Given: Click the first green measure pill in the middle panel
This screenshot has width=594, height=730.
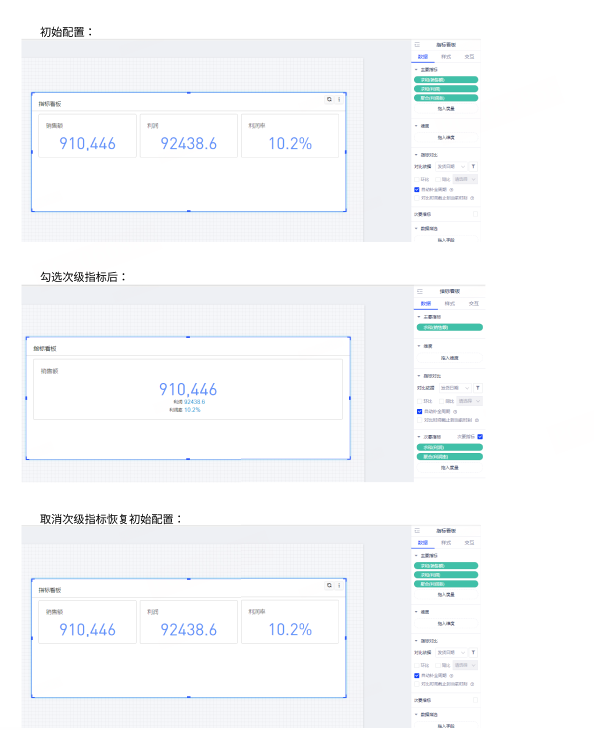Looking at the screenshot, I should pos(450,327).
